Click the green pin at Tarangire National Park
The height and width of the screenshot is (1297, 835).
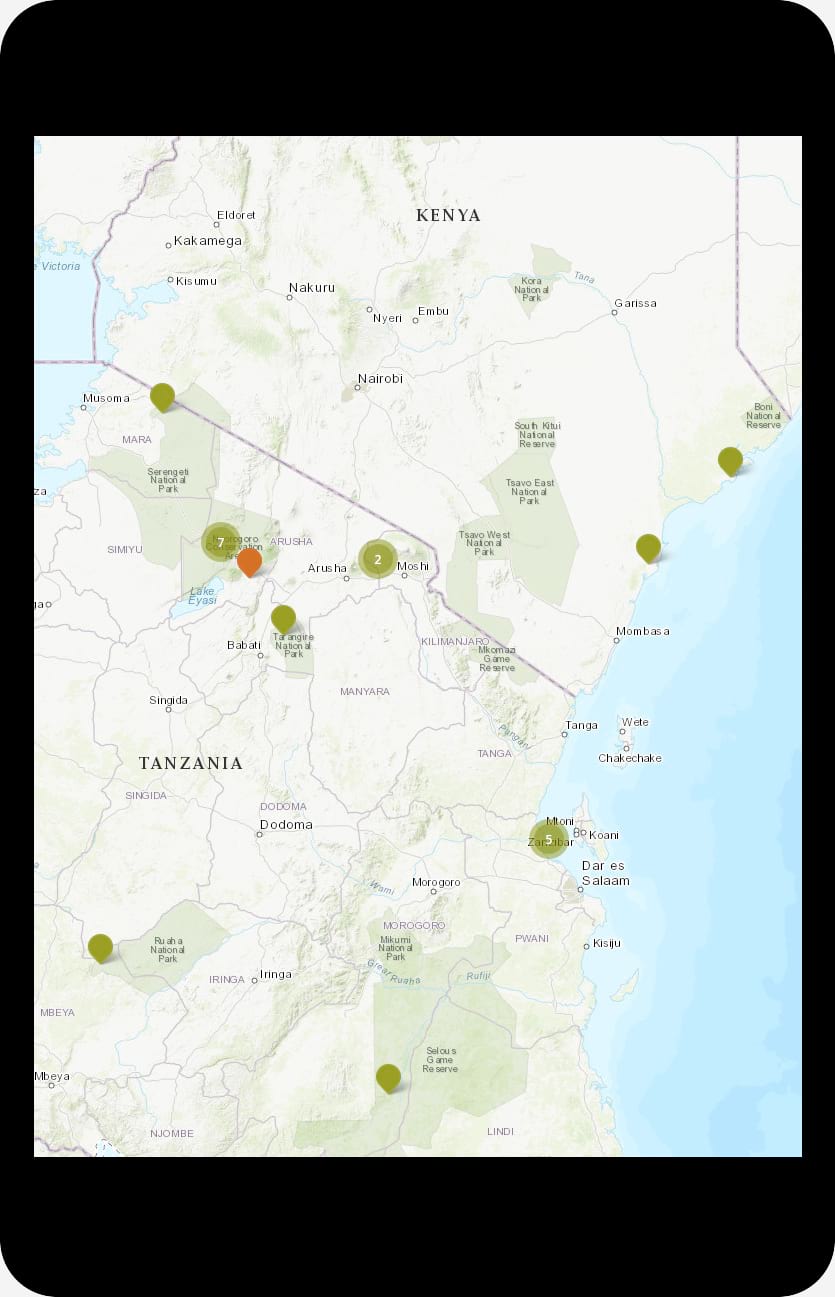coord(283,617)
